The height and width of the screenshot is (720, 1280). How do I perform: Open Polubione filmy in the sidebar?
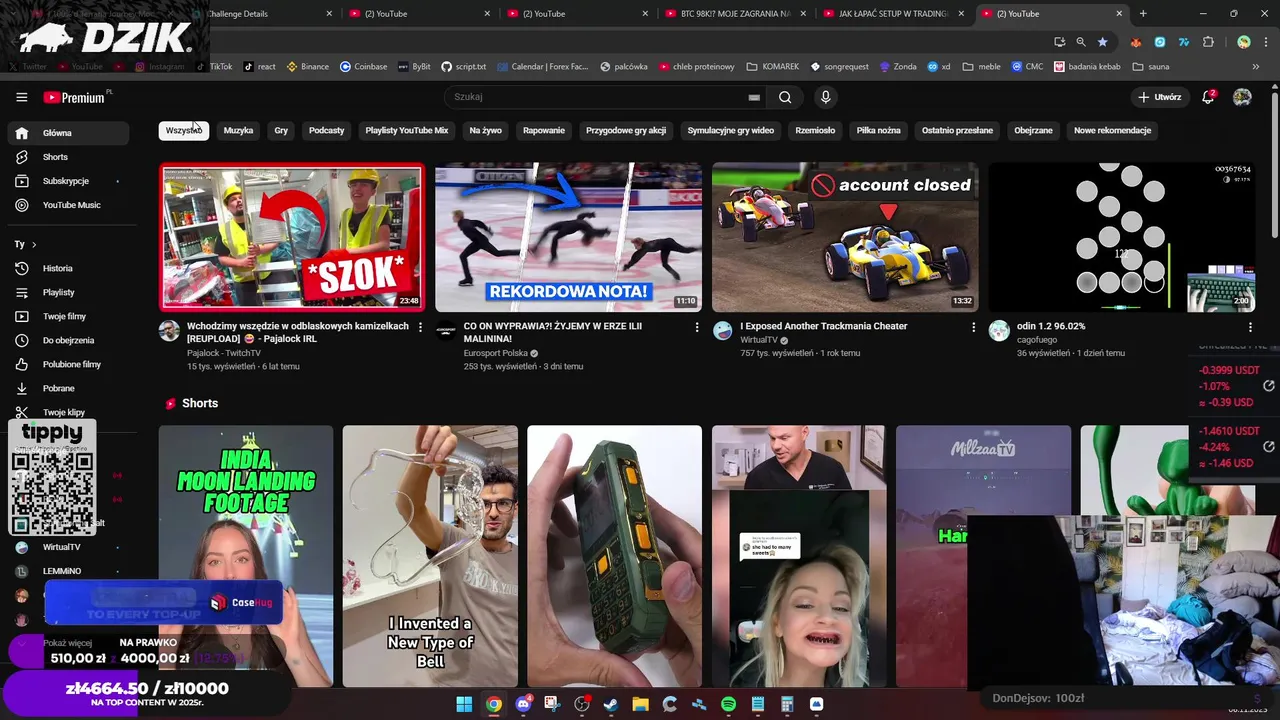(x=68, y=364)
